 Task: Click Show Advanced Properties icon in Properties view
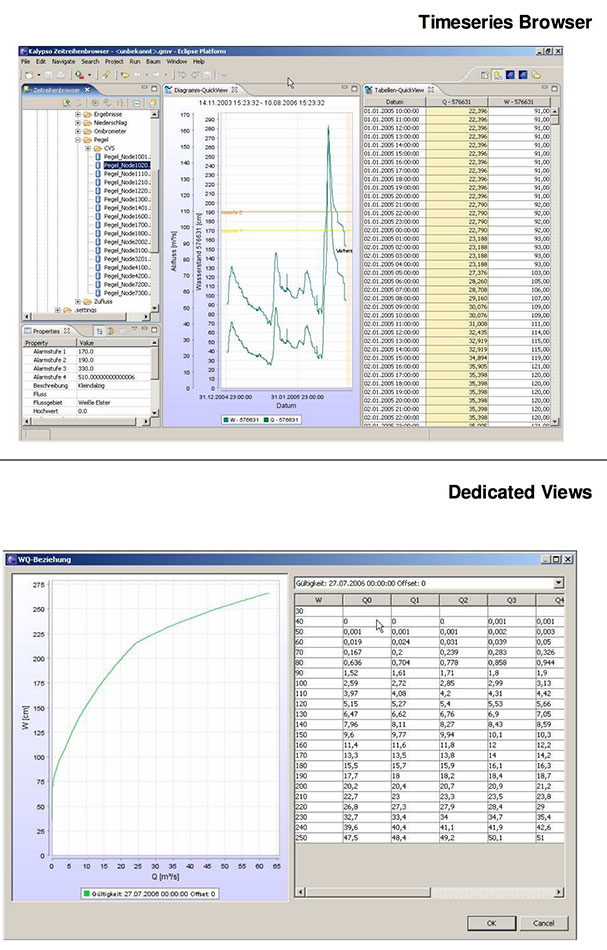111,331
